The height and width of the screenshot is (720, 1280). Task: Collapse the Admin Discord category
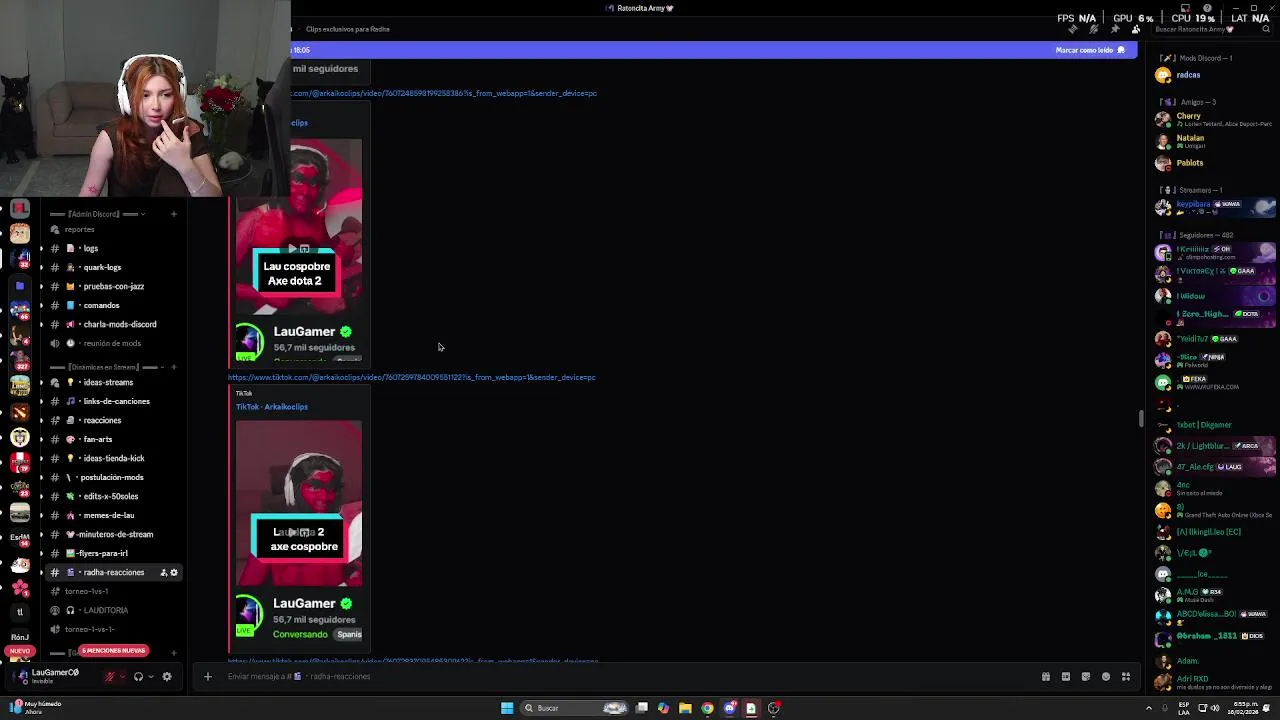(96, 214)
